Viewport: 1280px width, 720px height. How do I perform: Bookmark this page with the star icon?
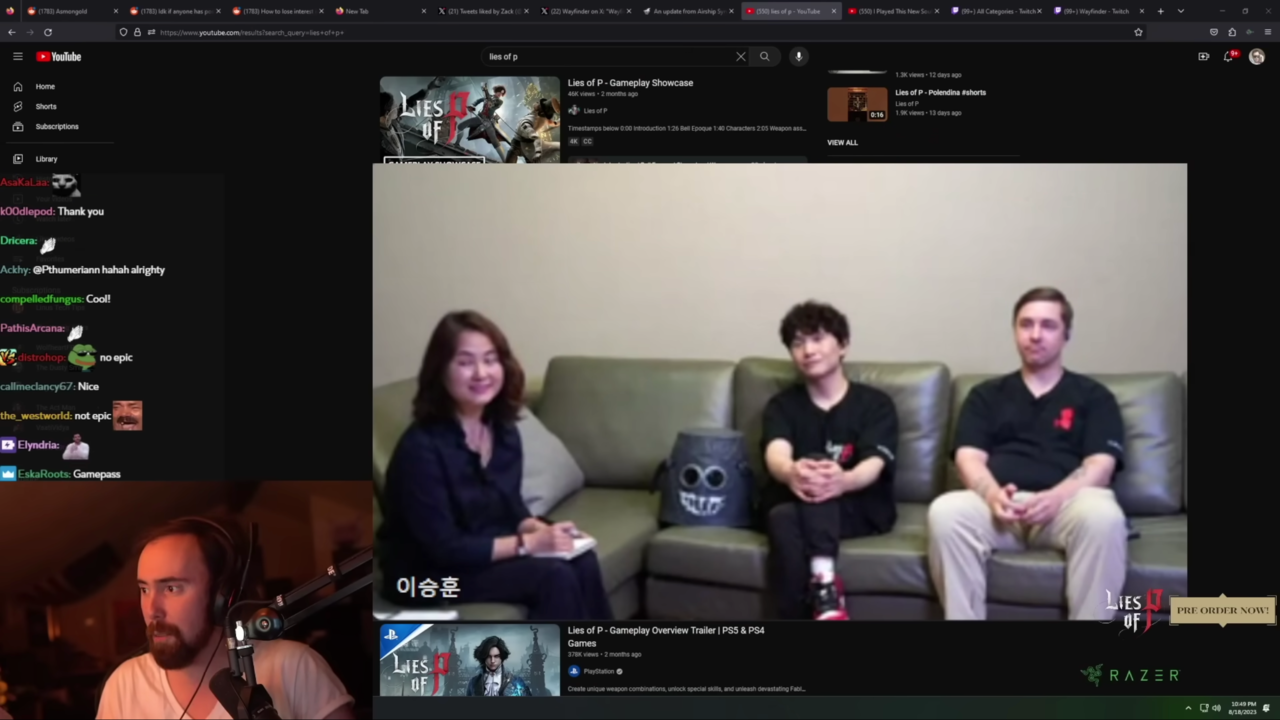(x=1138, y=32)
